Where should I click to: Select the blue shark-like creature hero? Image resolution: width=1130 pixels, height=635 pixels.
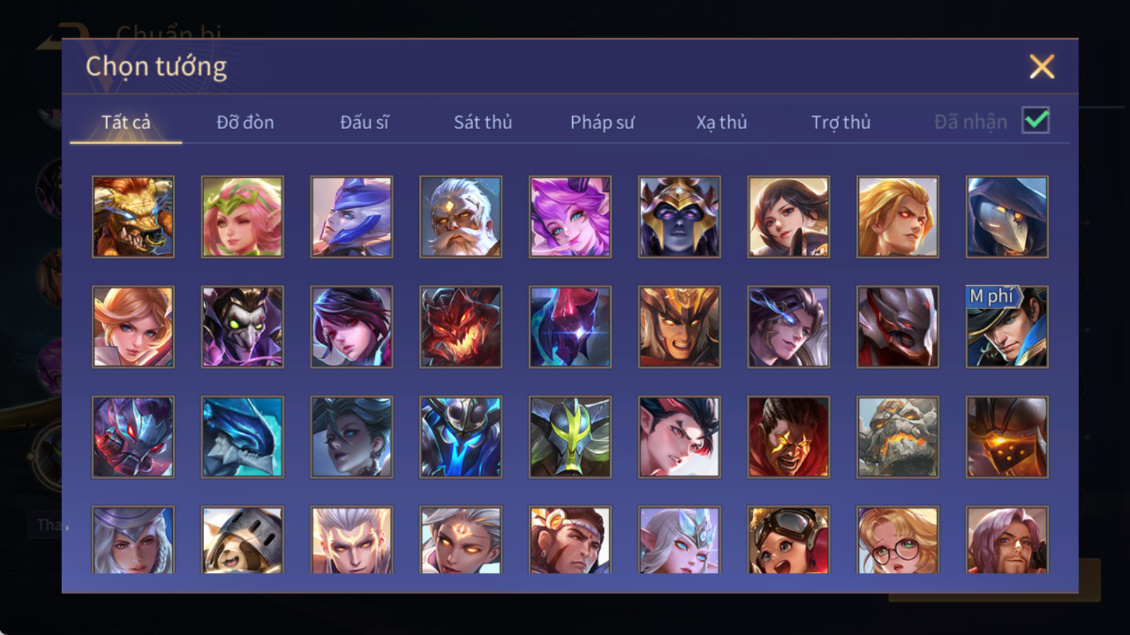(242, 437)
